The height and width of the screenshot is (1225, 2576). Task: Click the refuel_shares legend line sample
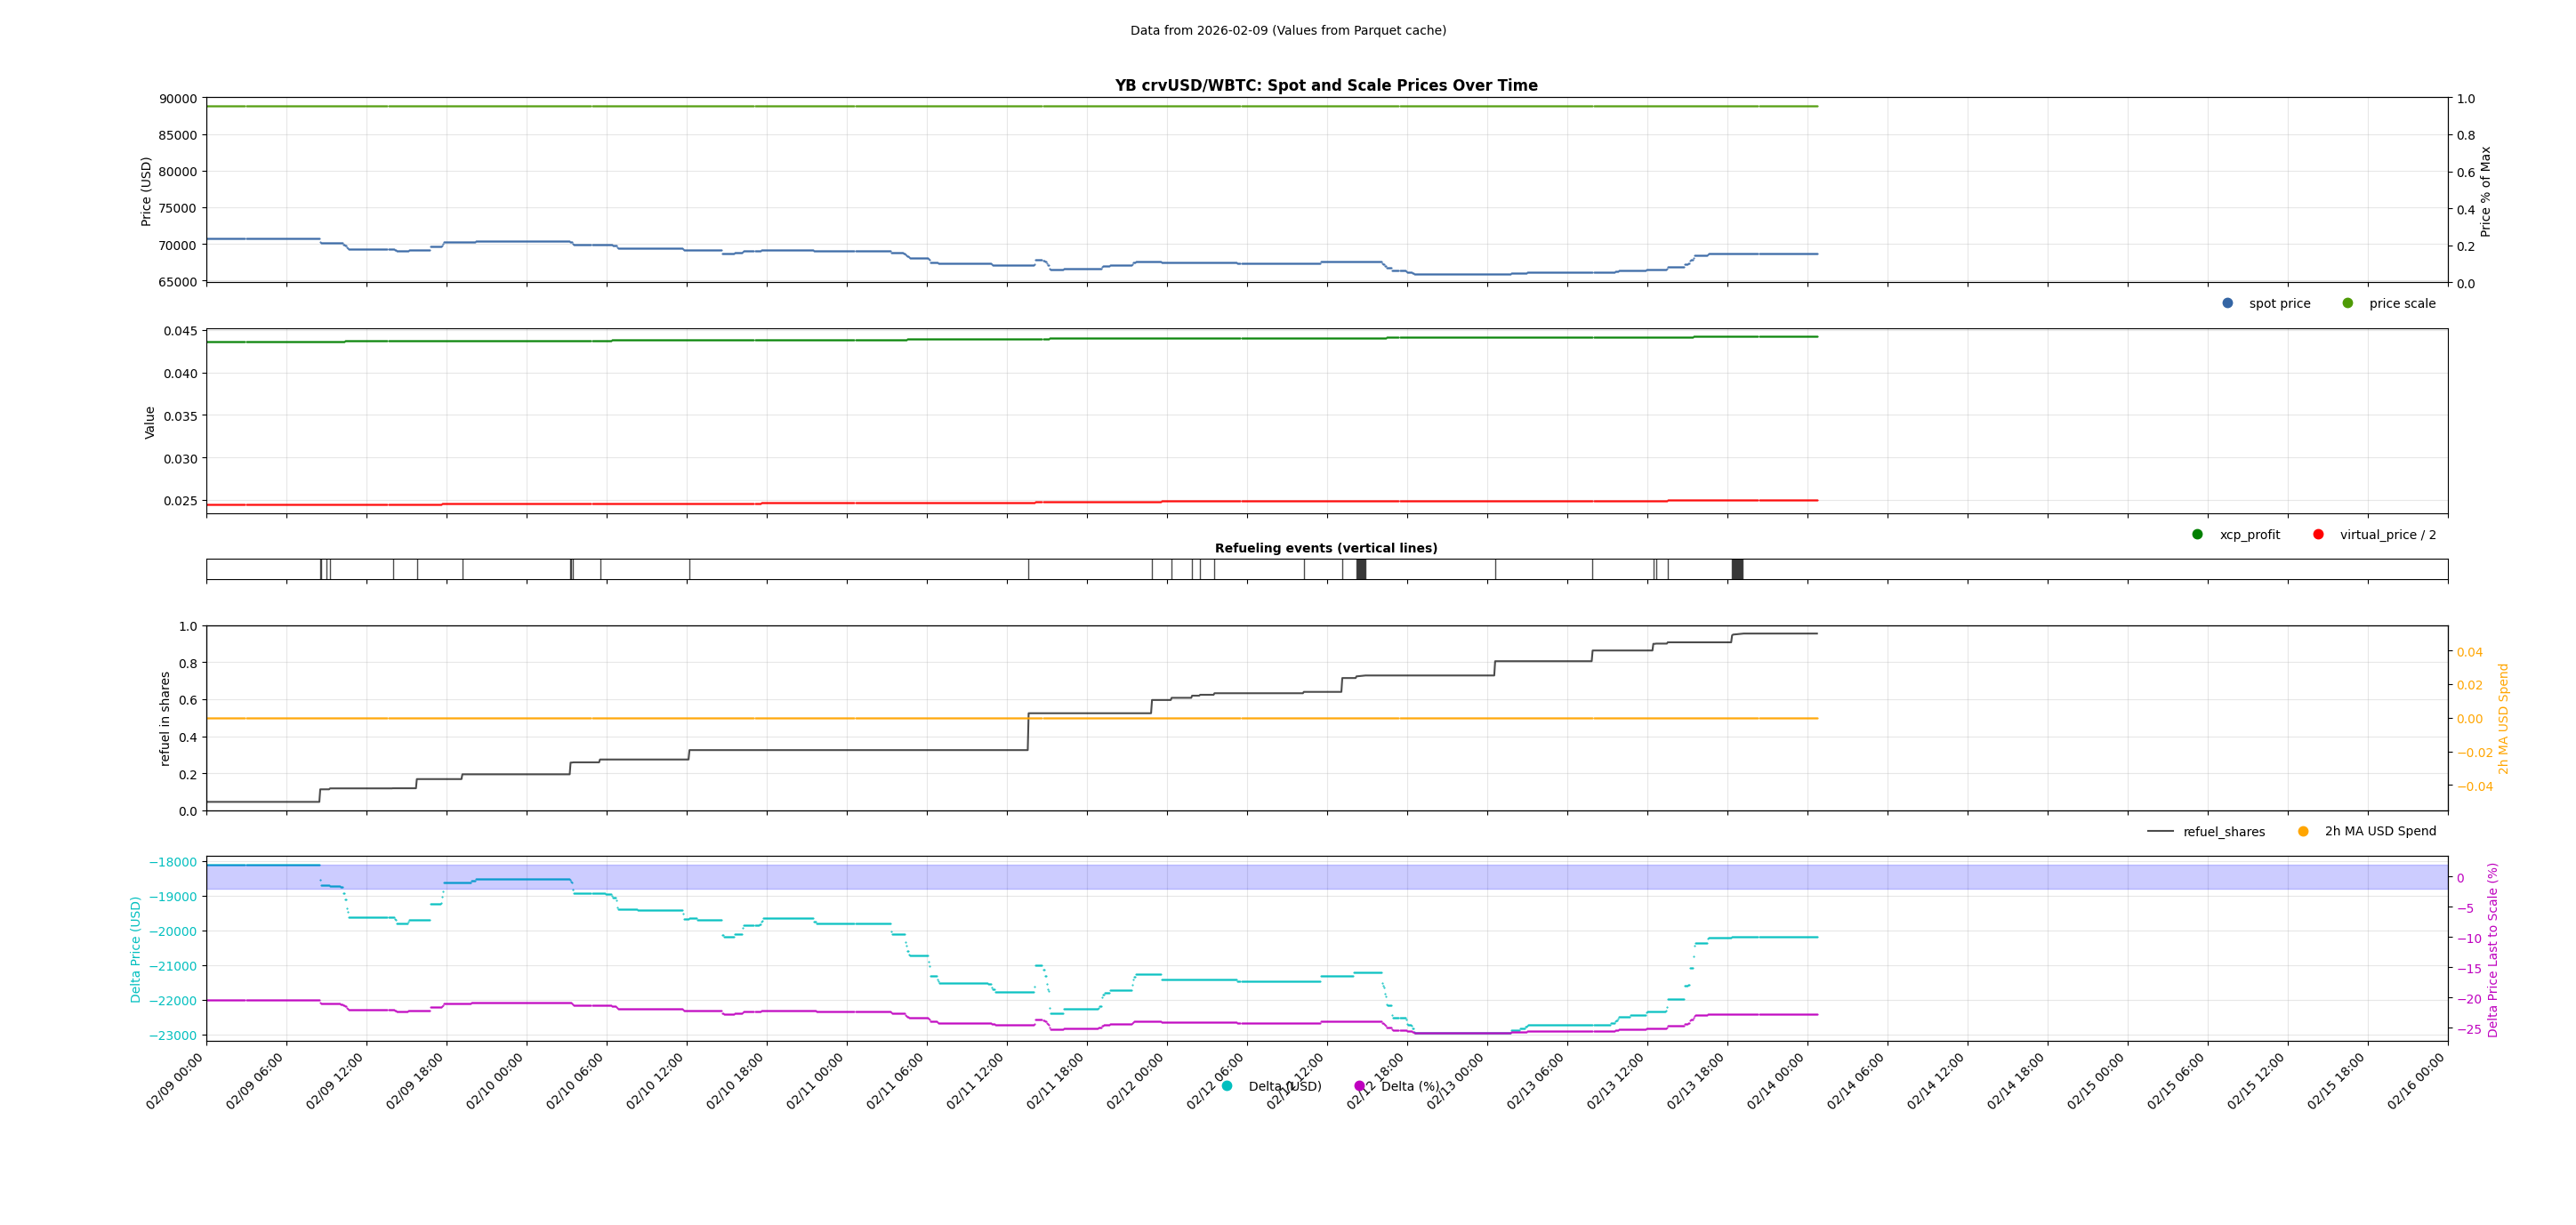click(x=2160, y=831)
